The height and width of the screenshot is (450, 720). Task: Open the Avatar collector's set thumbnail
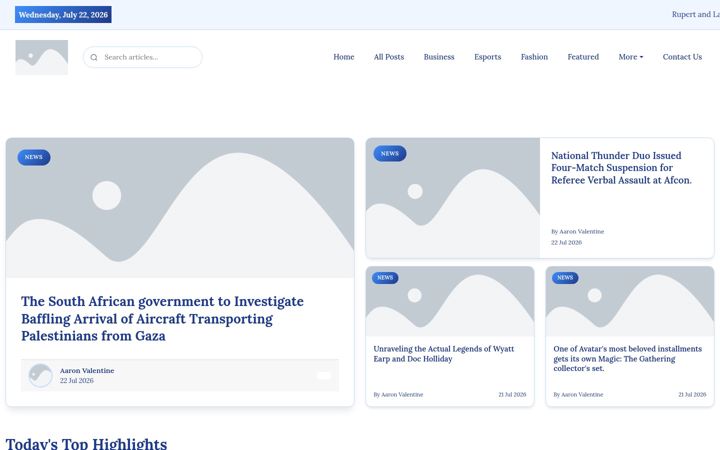pyautogui.click(x=630, y=302)
